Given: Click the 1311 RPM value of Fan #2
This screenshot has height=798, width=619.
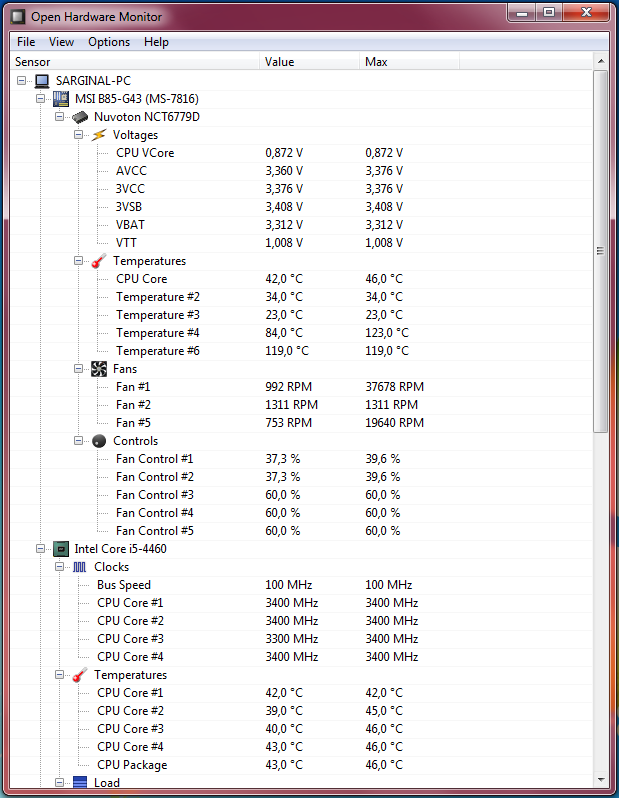Looking at the screenshot, I should point(291,405).
